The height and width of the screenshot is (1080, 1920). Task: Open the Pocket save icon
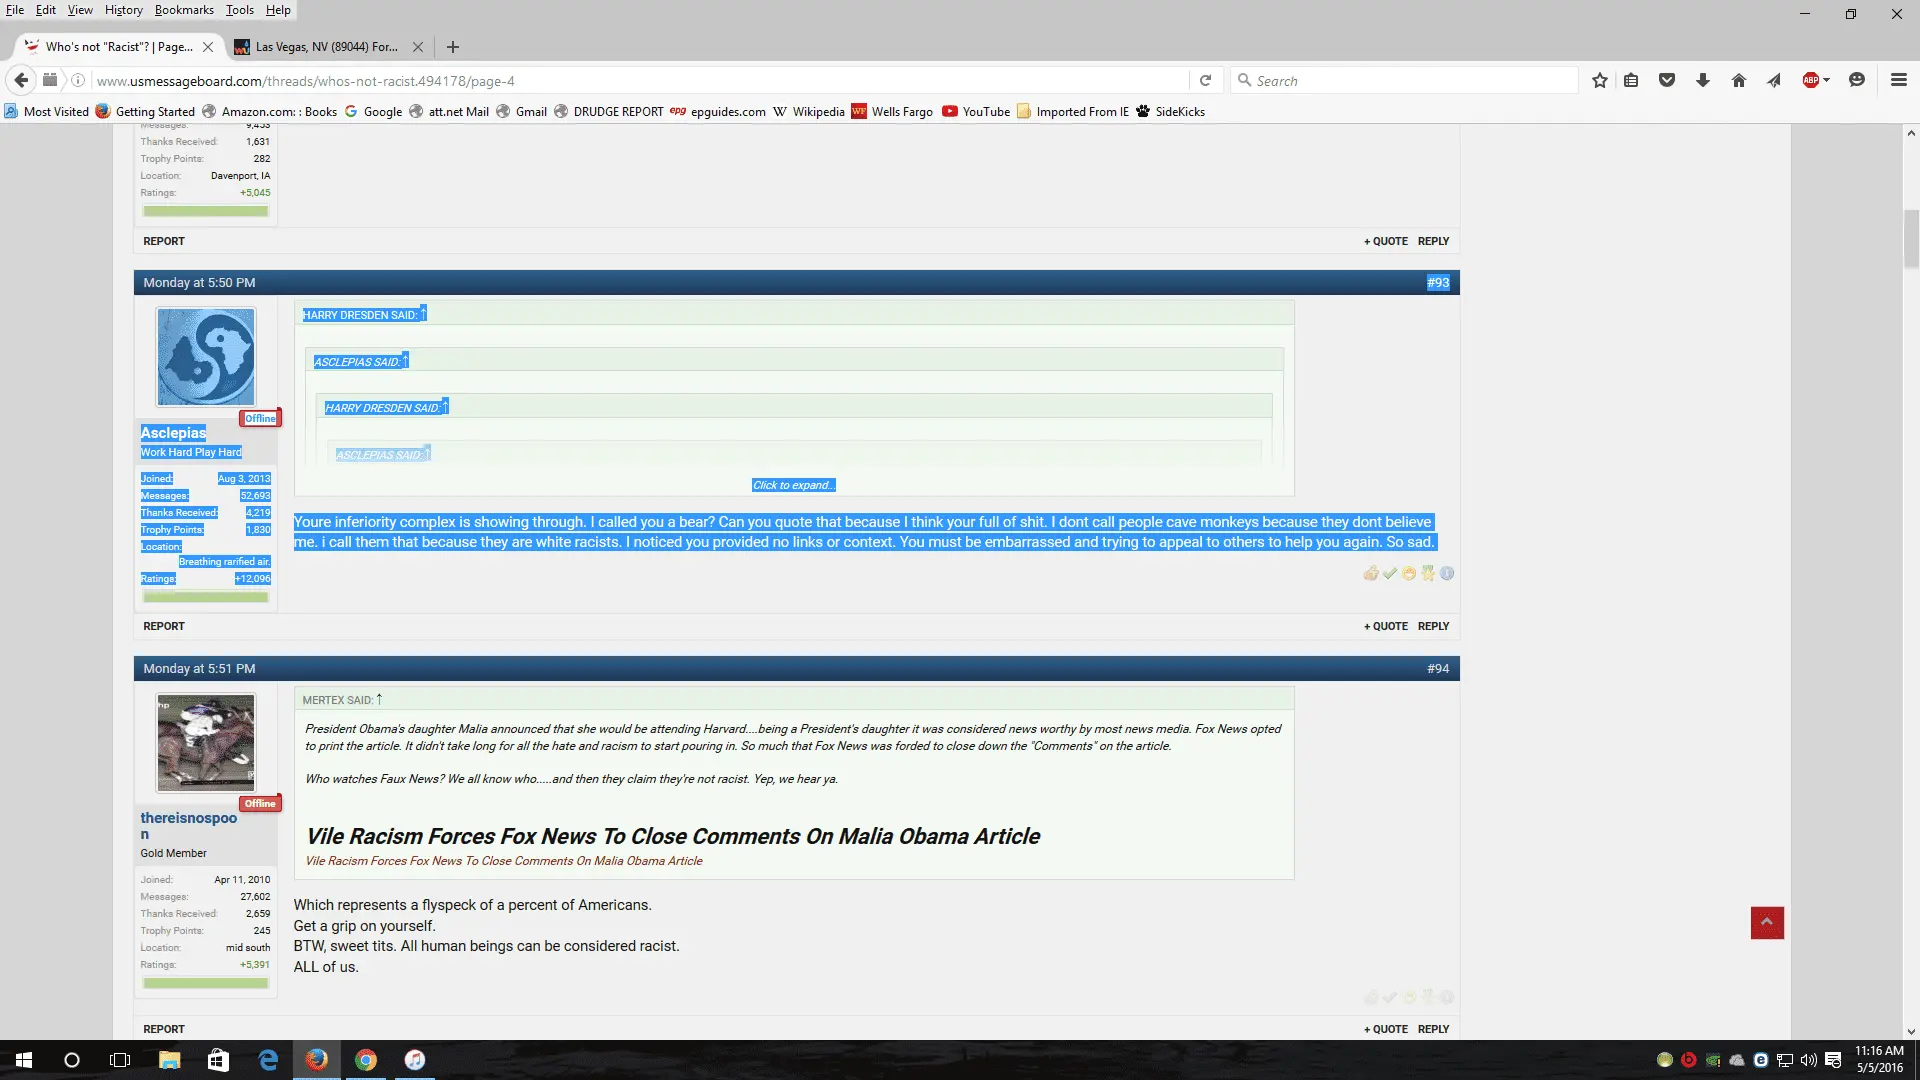(x=1667, y=81)
